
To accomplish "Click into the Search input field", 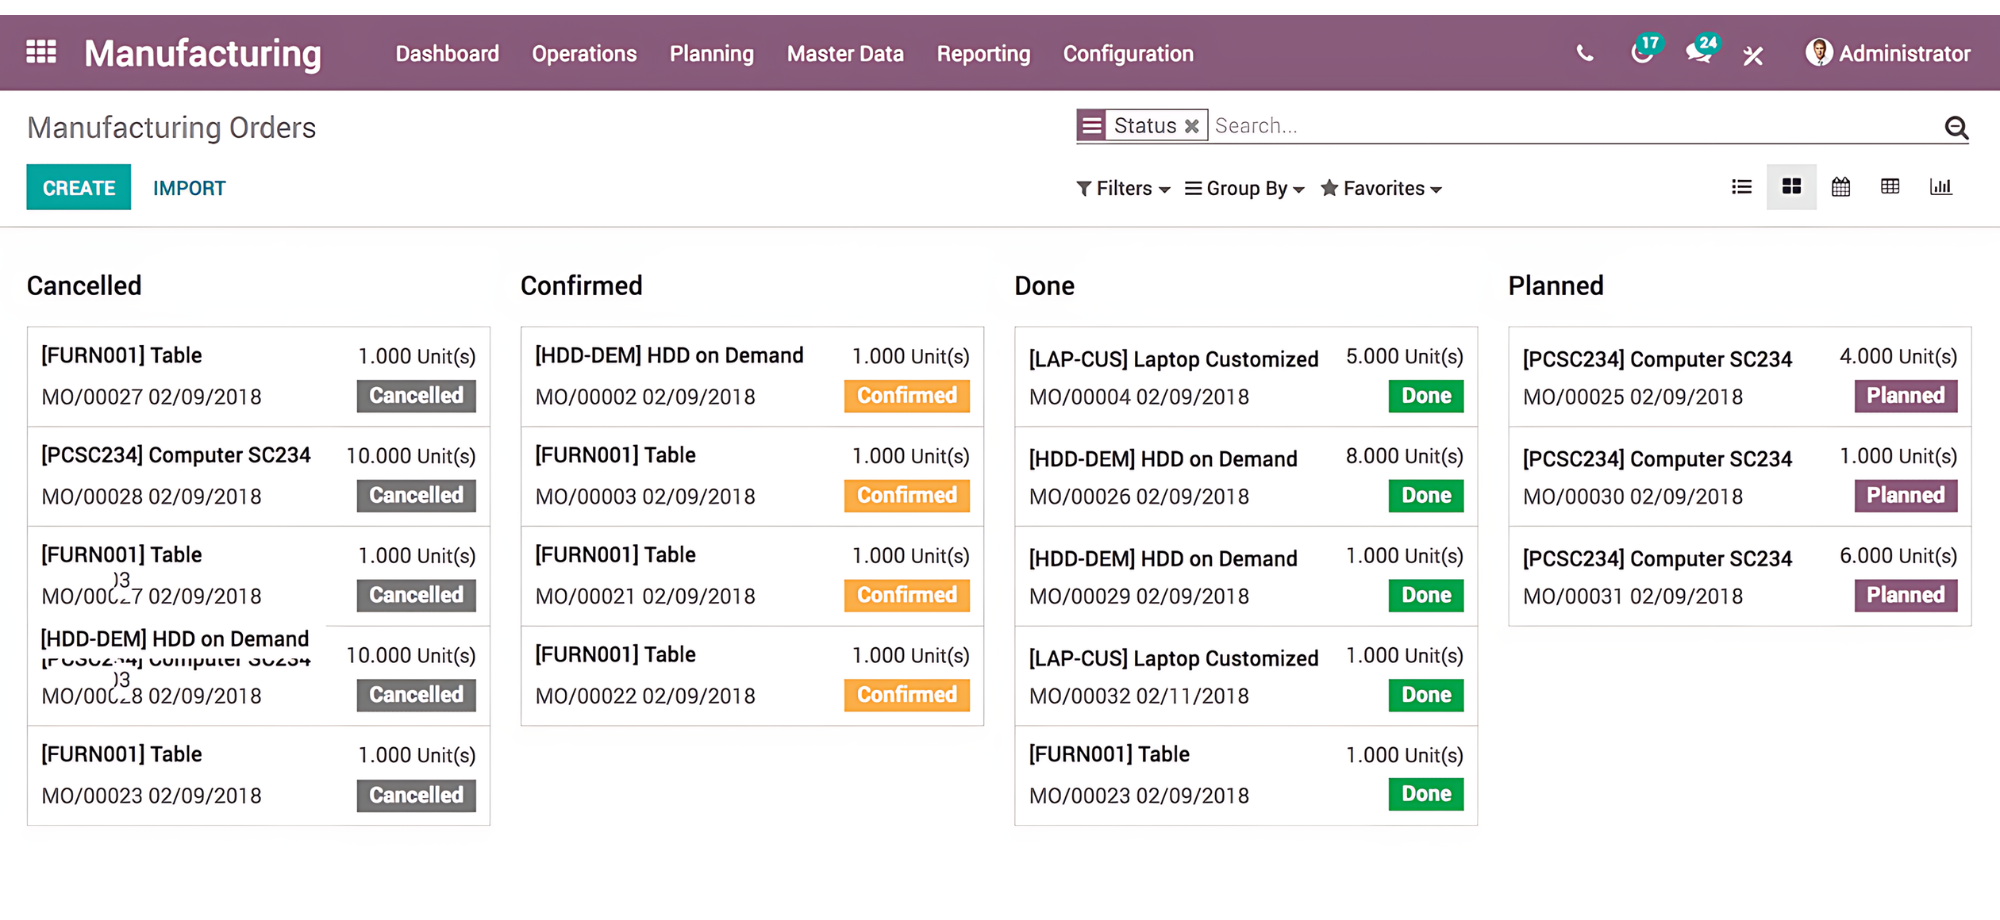I will coord(1570,126).
